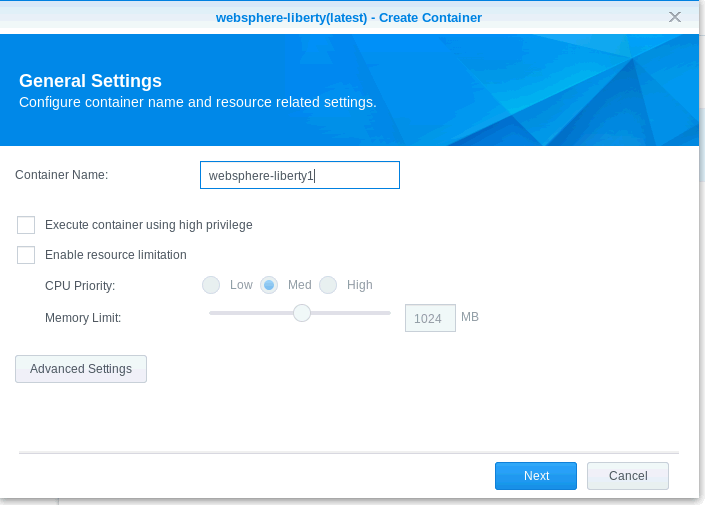Click the 1024 memory value box
The width and height of the screenshot is (705, 505).
pyautogui.click(x=430, y=318)
